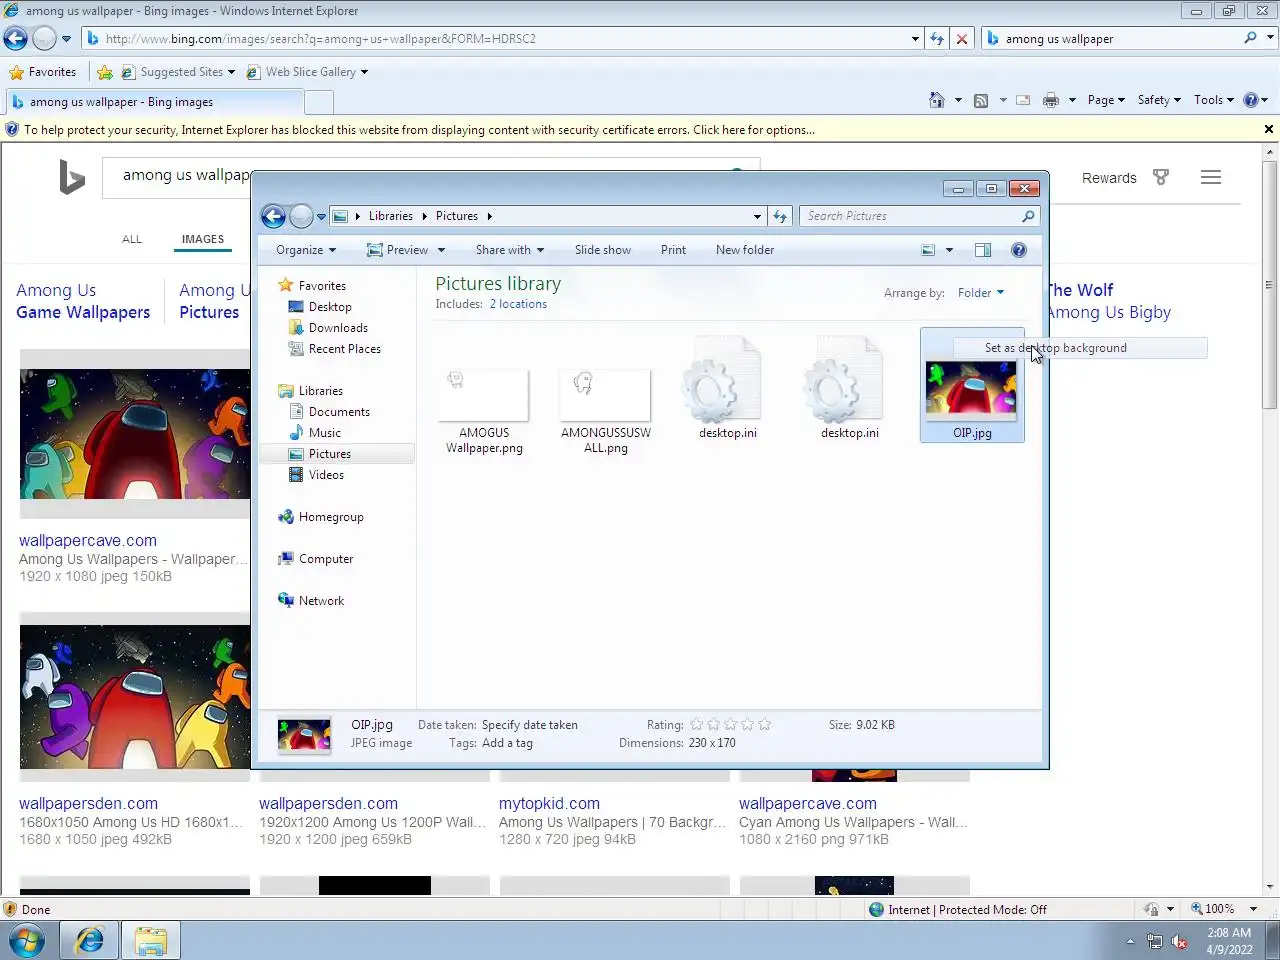Click Specify date taken in details pane
Screen dimensions: 1280x960
(529, 725)
